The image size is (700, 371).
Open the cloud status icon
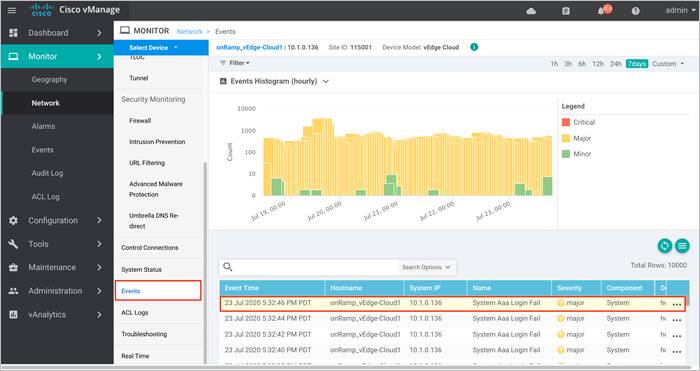(x=531, y=11)
